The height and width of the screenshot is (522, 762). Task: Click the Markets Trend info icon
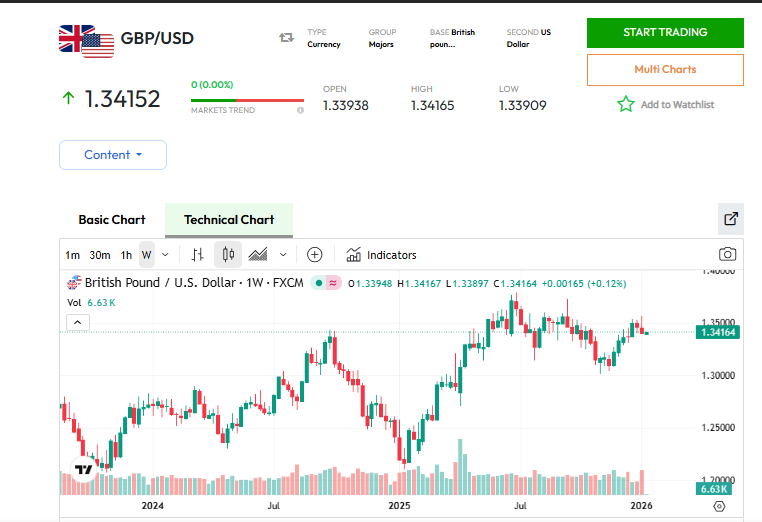click(300, 111)
